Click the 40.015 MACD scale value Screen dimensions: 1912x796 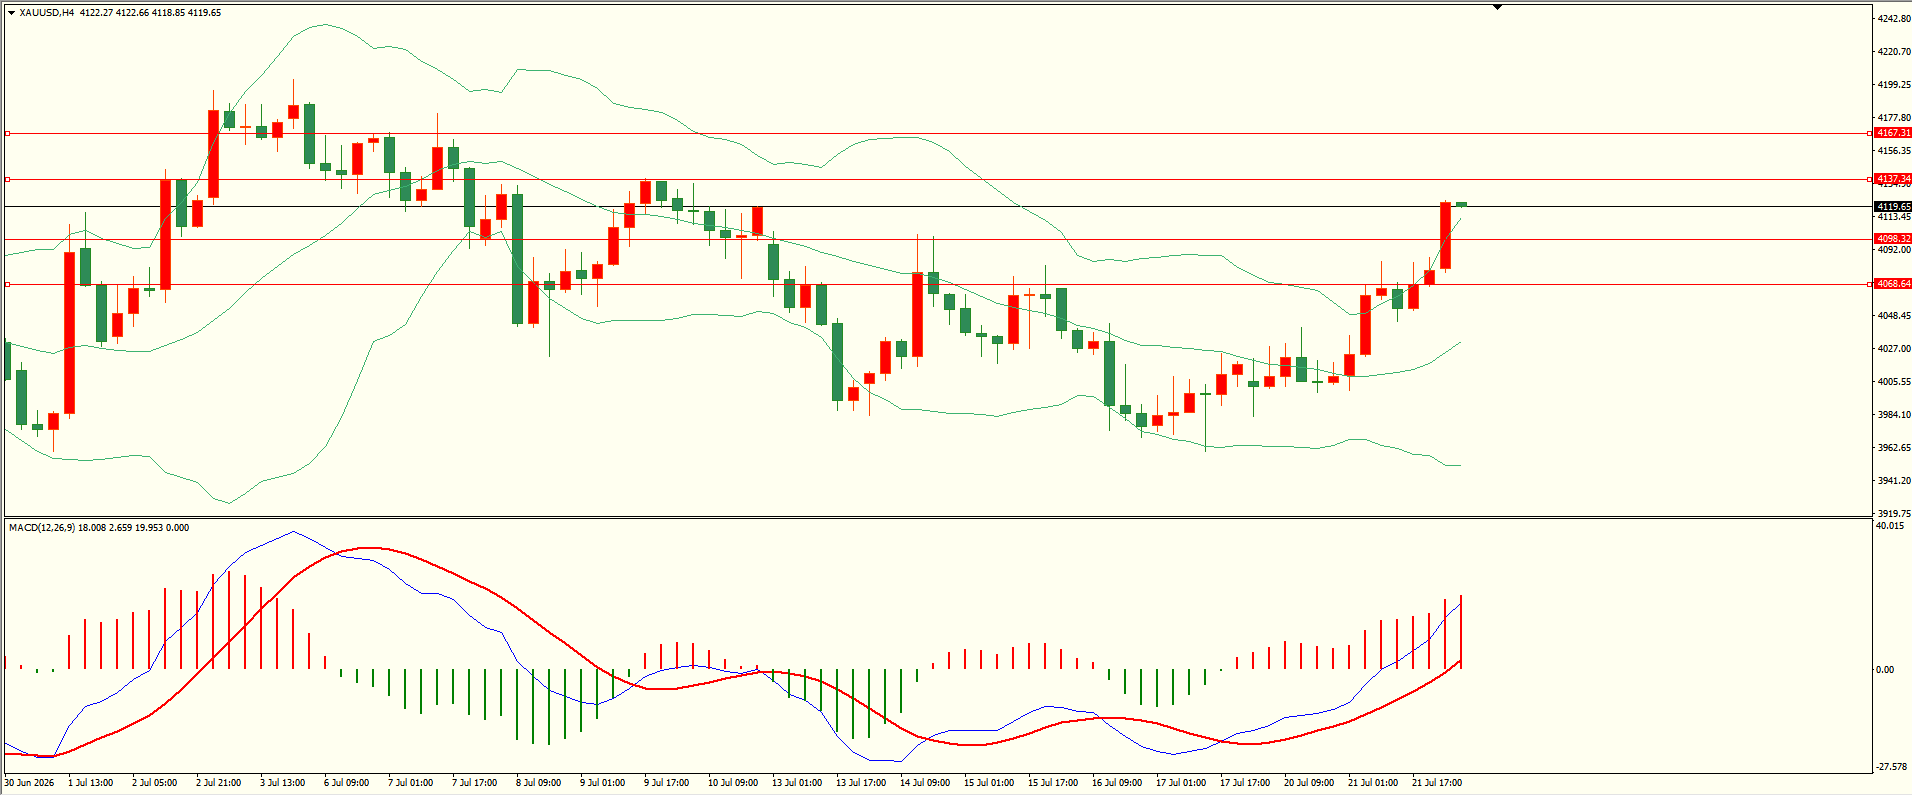point(1890,526)
